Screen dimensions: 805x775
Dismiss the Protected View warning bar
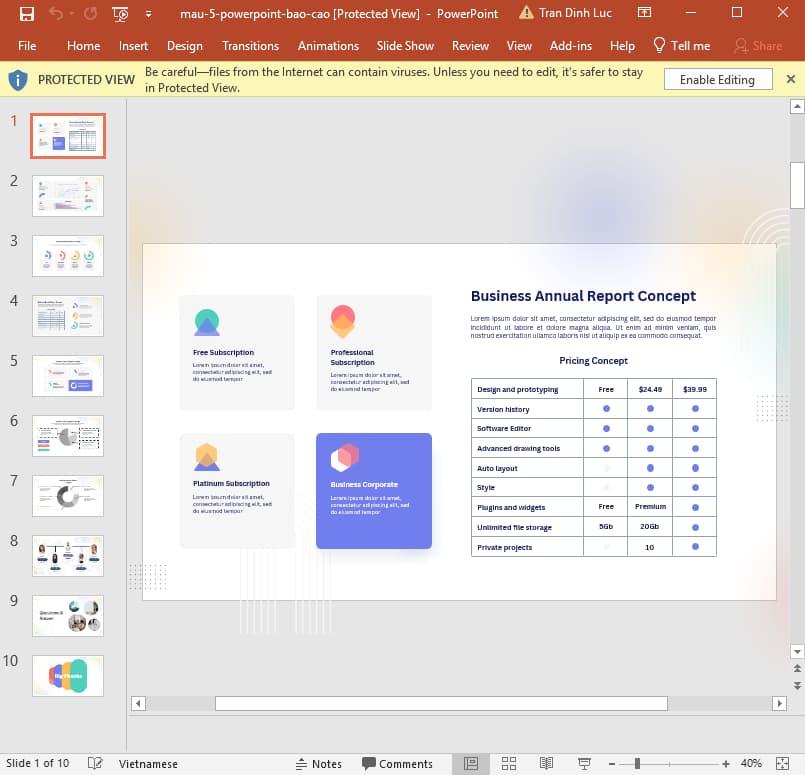tap(791, 78)
